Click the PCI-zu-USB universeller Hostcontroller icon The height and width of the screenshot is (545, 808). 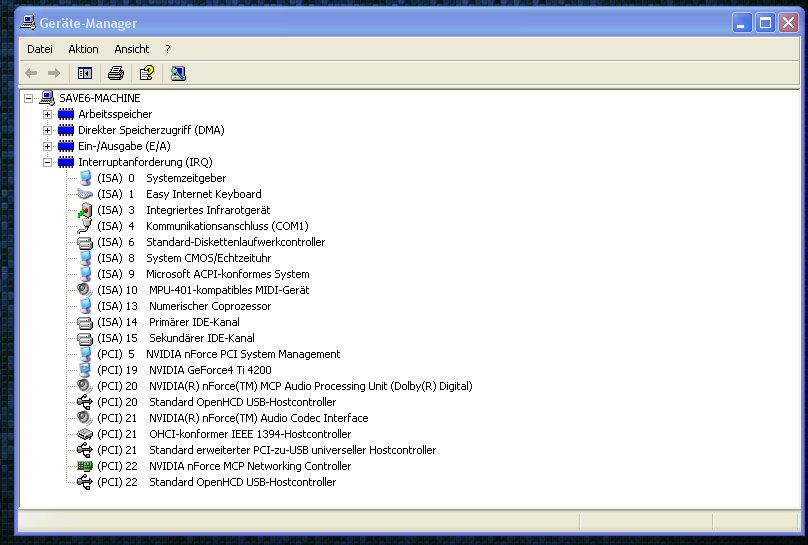[85, 450]
